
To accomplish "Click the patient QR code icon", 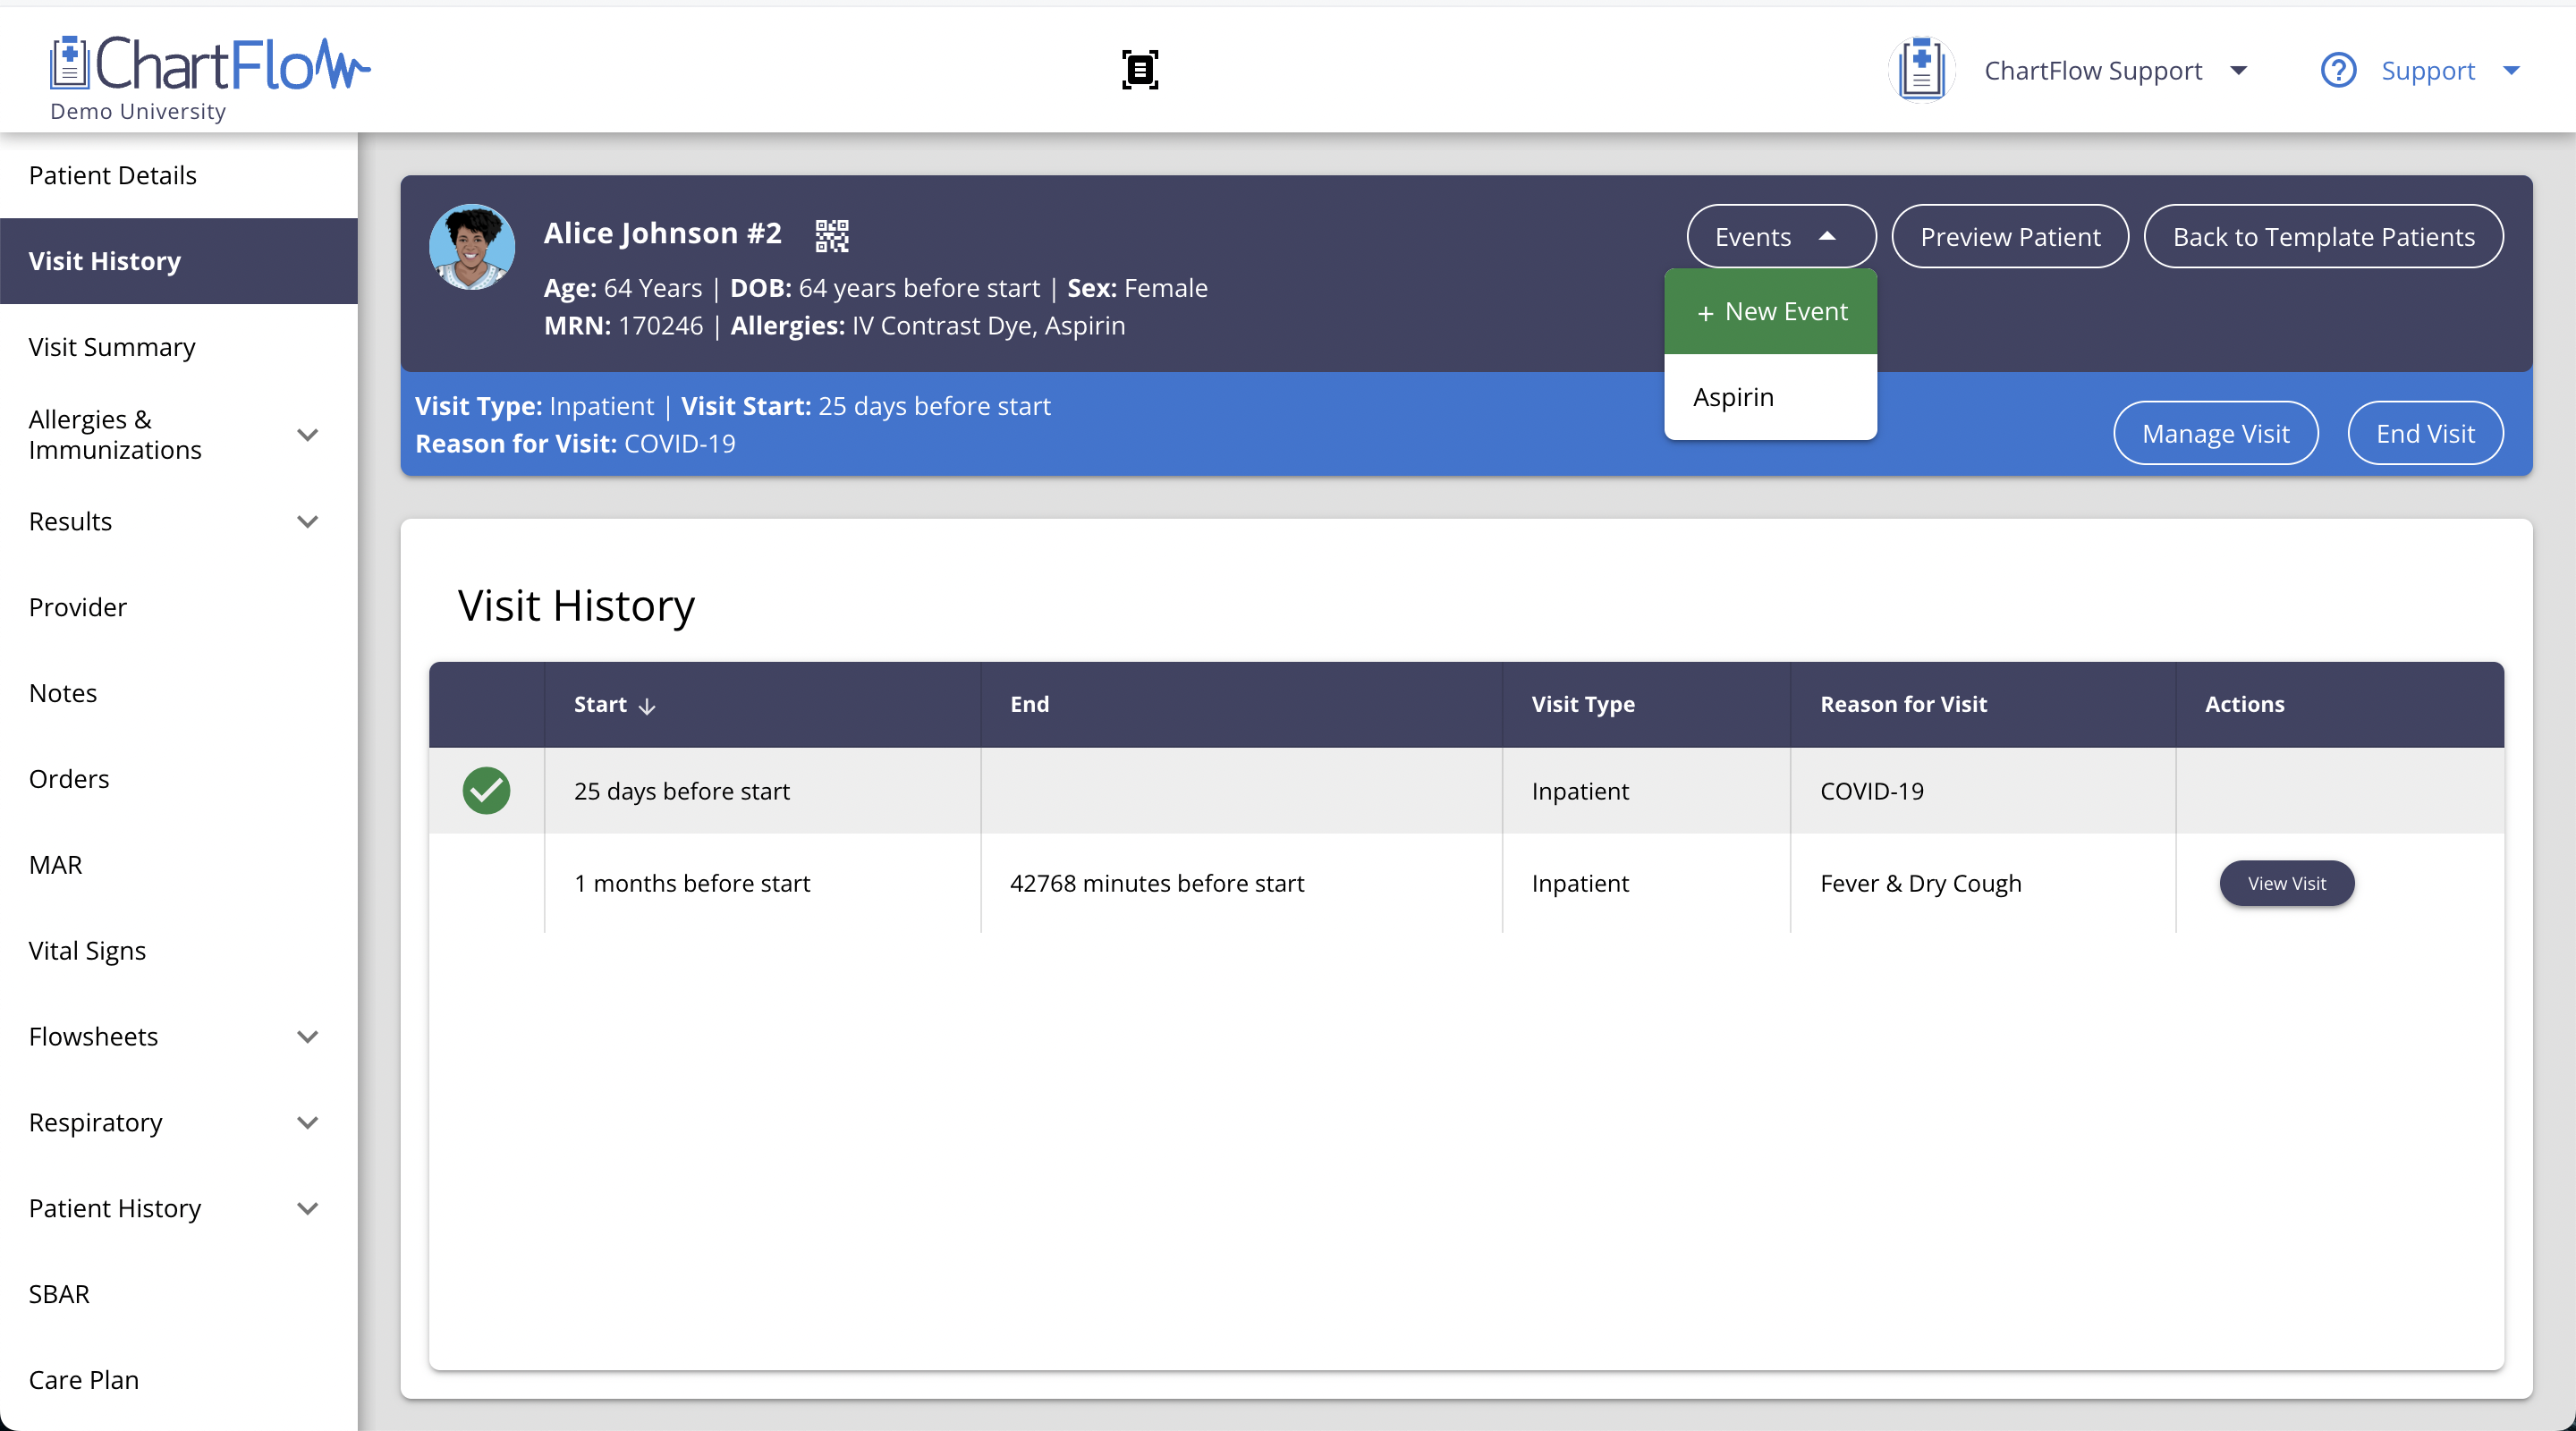I will pyautogui.click(x=831, y=235).
